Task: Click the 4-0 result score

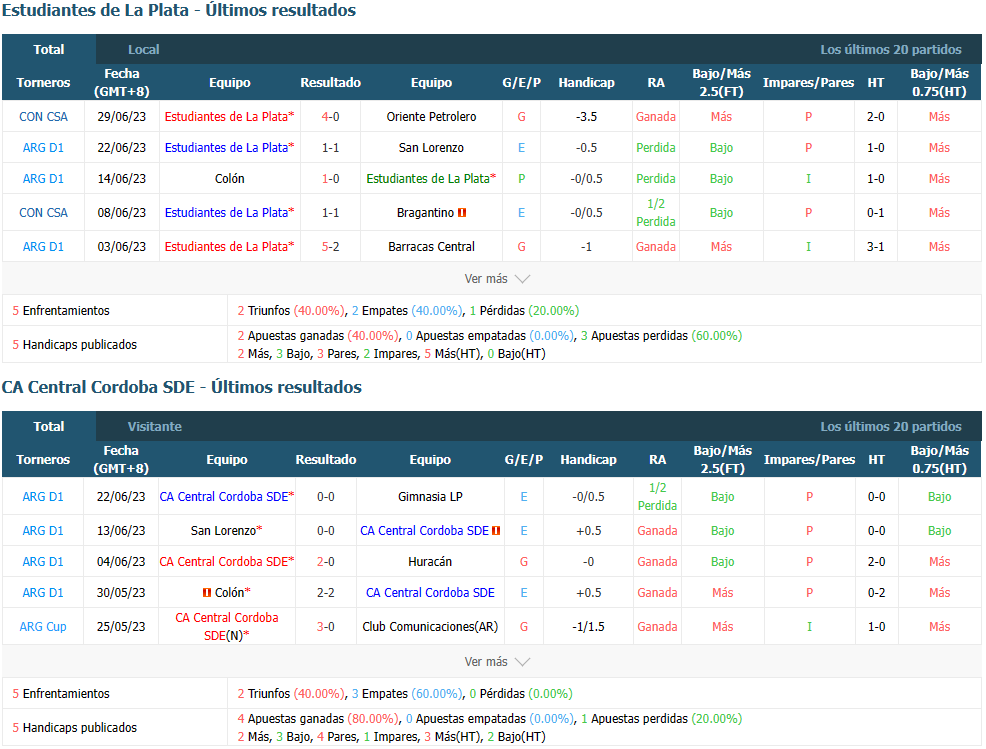Action: (331, 116)
